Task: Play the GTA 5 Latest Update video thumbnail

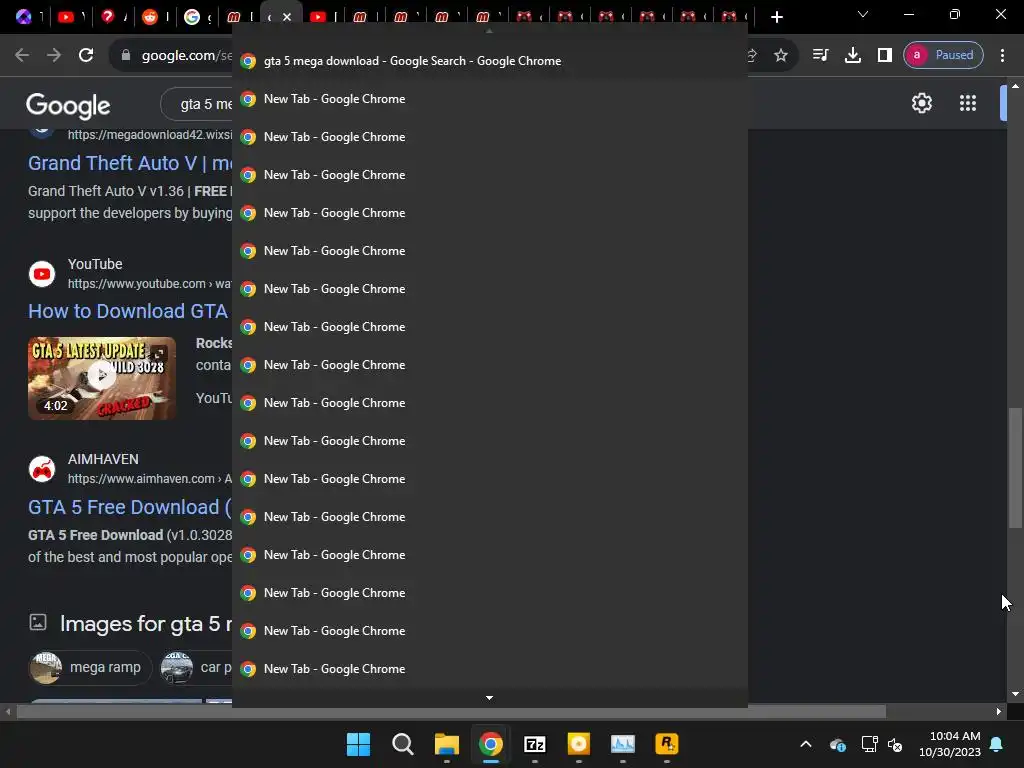Action: pos(102,378)
